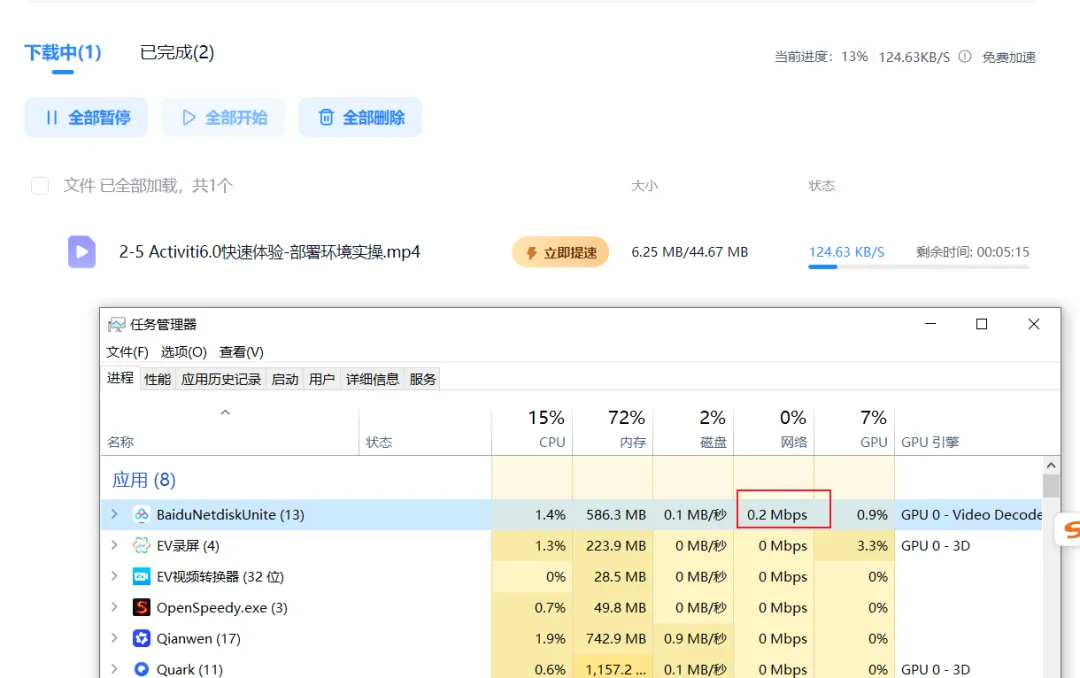The height and width of the screenshot is (678, 1080).
Task: Click the EV录屏 app icon
Action: click(141, 546)
